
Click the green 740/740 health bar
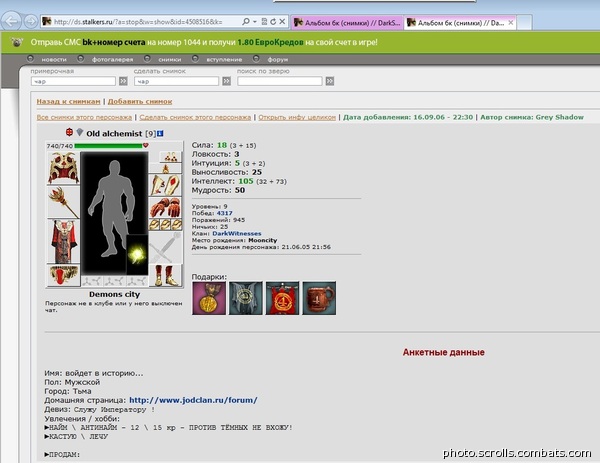coord(108,145)
